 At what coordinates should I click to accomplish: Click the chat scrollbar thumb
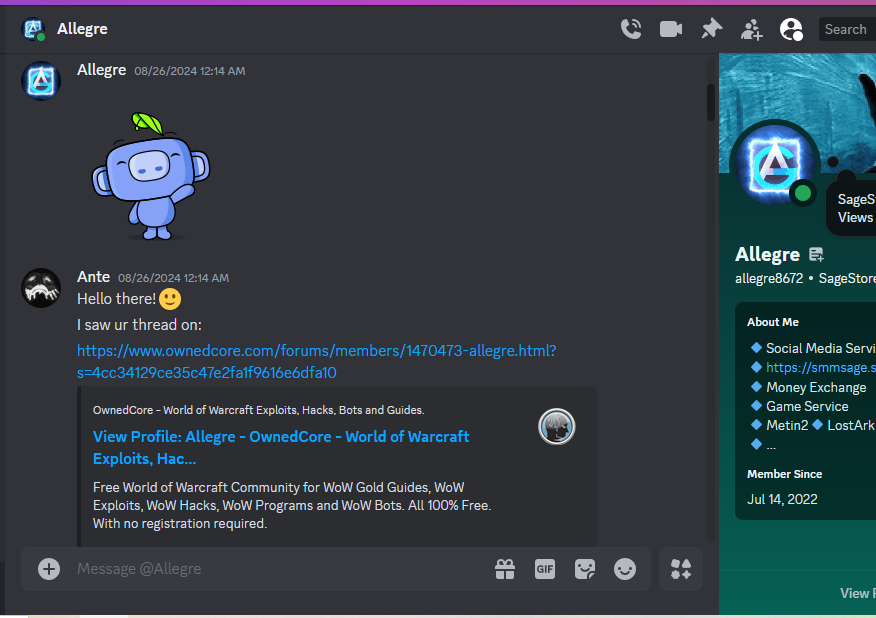point(711,102)
